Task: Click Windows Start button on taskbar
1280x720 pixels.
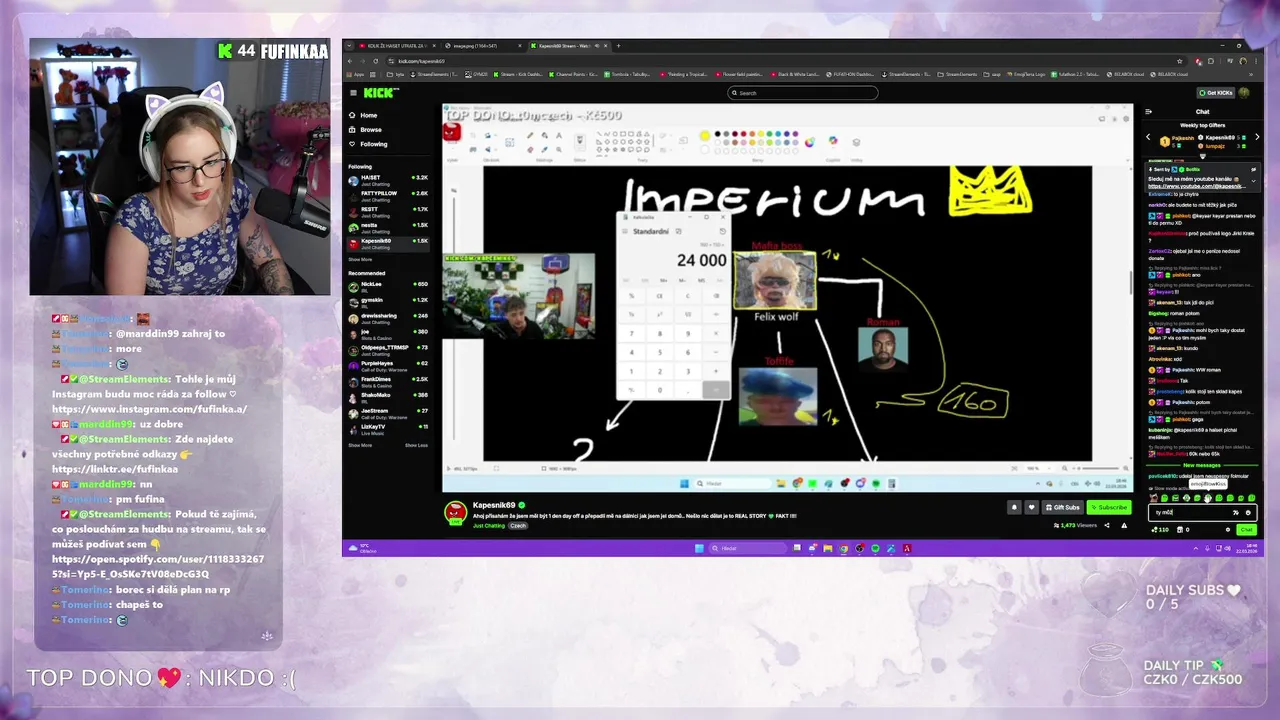Action: (x=699, y=548)
